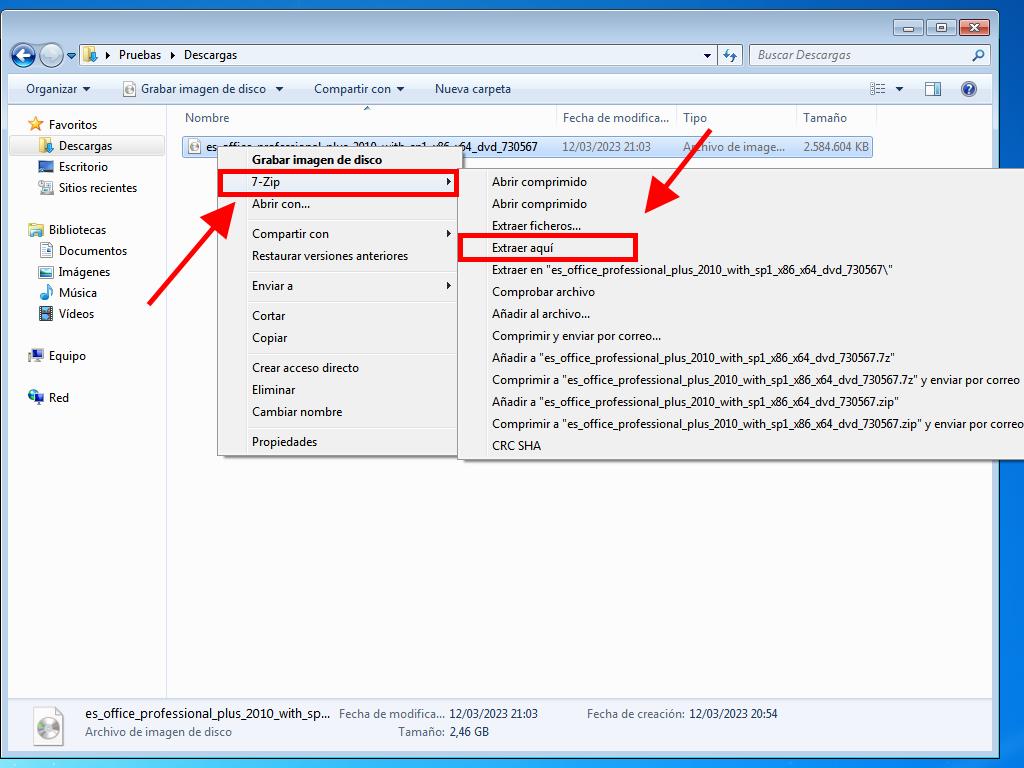Viewport: 1024px width, 768px height.
Task: Click the refresh button beside address bar
Action: (730, 55)
